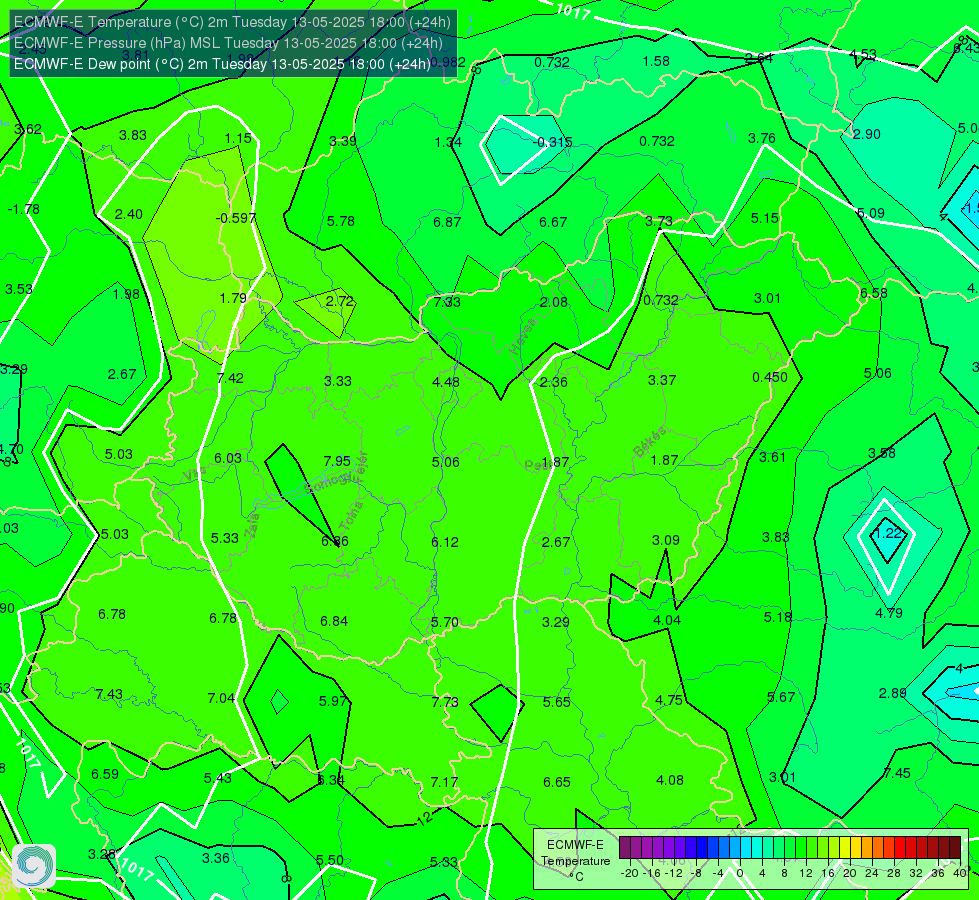Click the map value 3.36
979x900 pixels.
(215, 858)
